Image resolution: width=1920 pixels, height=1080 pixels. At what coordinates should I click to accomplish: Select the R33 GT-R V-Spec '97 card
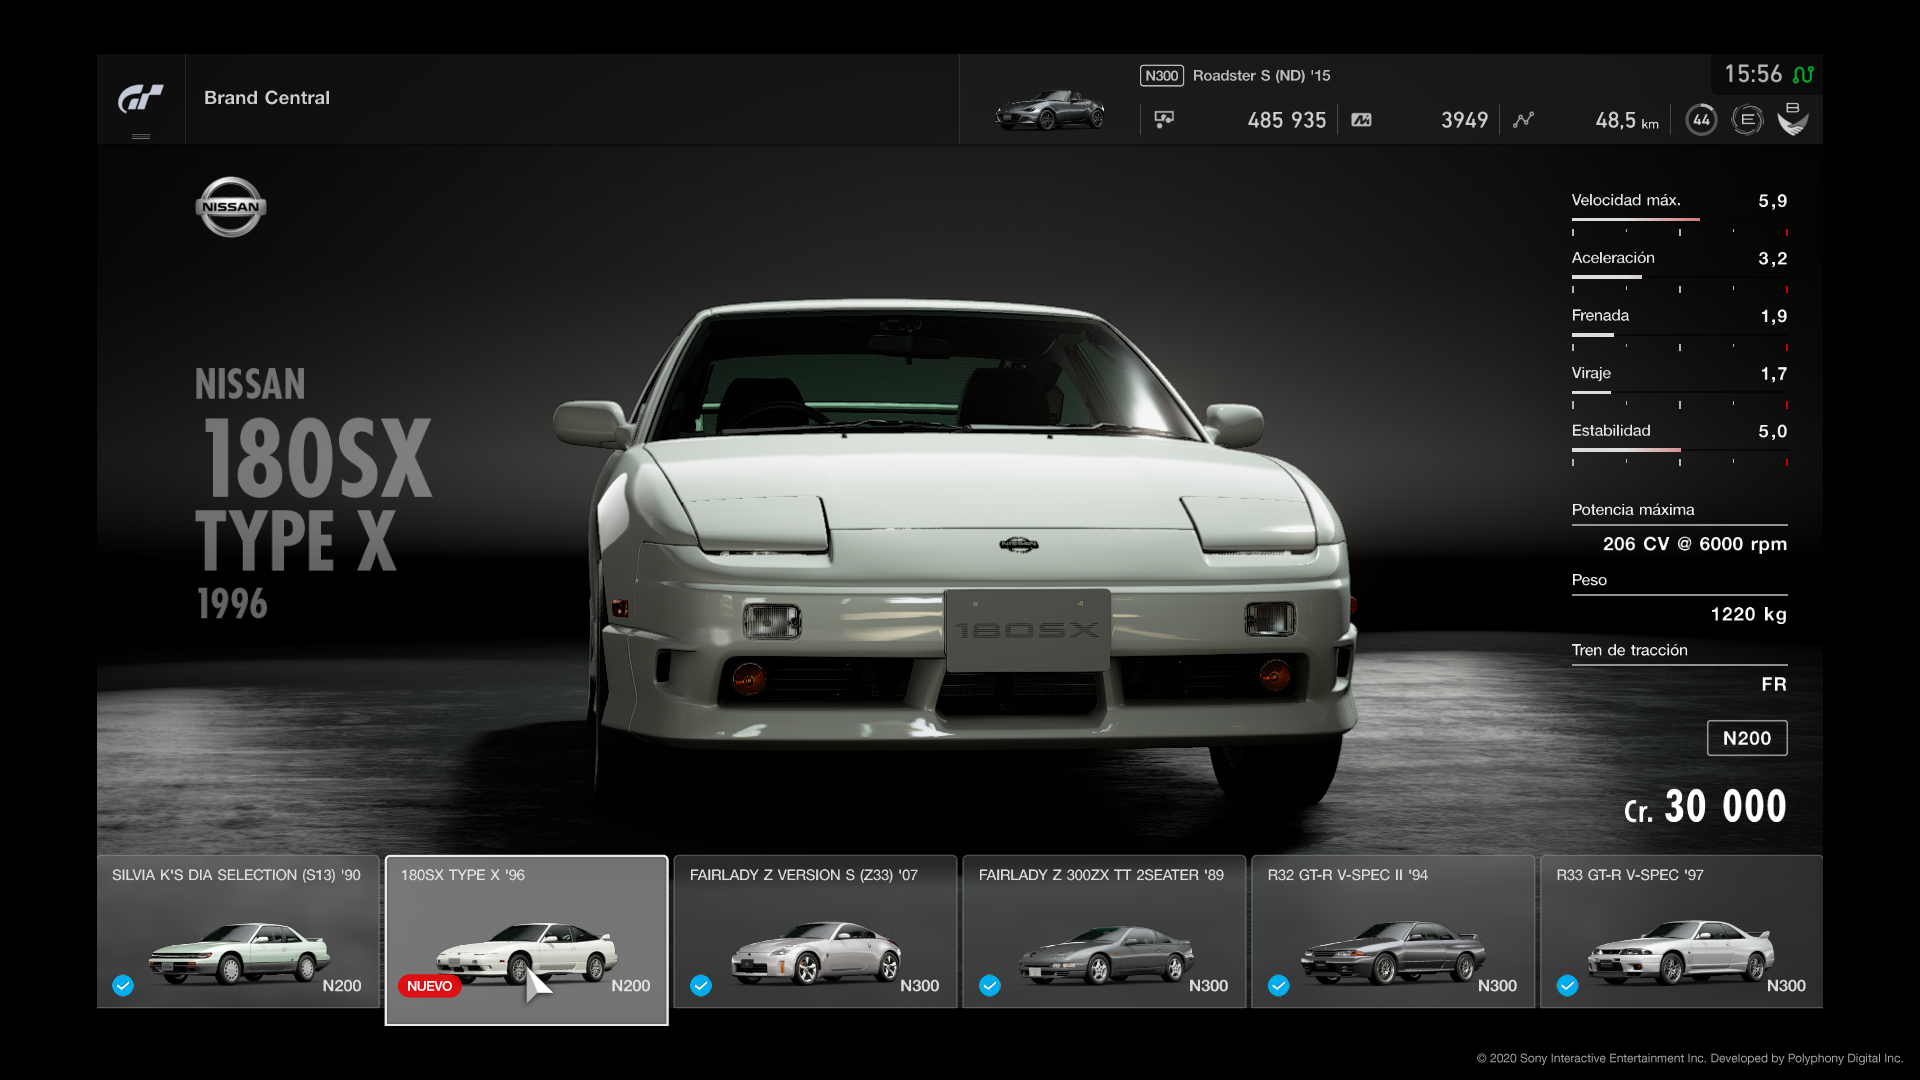point(1681,931)
